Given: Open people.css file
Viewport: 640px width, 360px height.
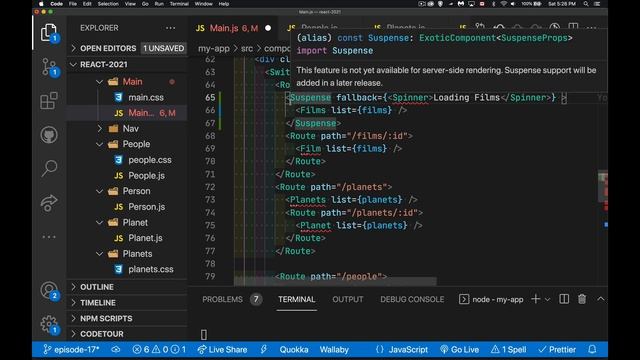Looking at the screenshot, I should [x=150, y=160].
